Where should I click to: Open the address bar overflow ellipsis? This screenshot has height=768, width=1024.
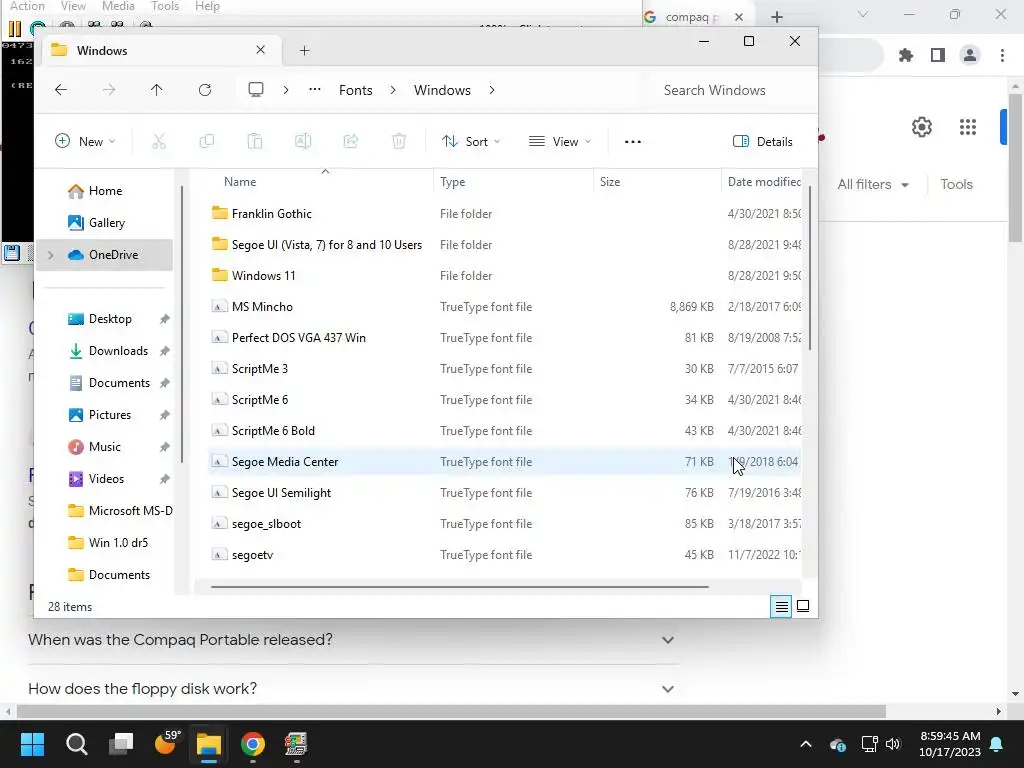click(x=315, y=89)
